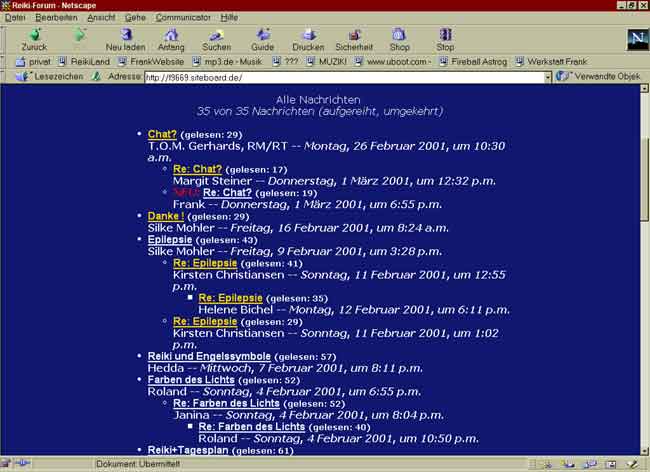The width and height of the screenshot is (650, 472).
Task: Click the Alle Nachrichten heading
Action: coord(318,100)
